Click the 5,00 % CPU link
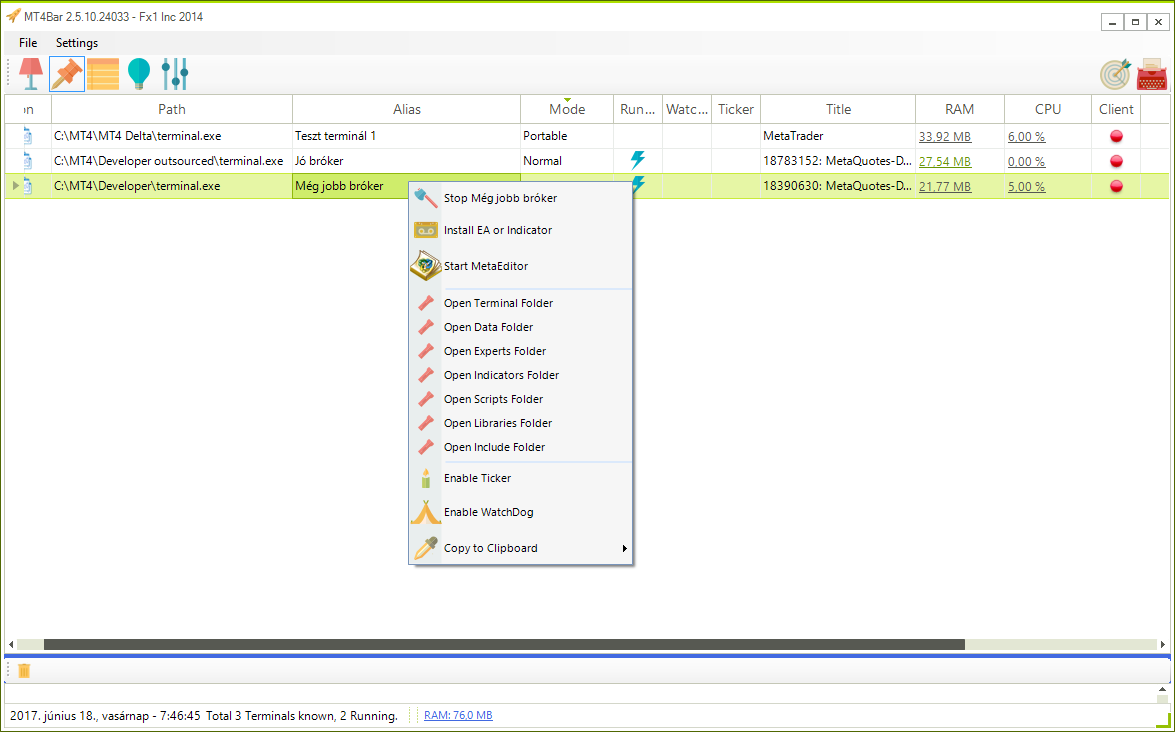 [x=1027, y=187]
